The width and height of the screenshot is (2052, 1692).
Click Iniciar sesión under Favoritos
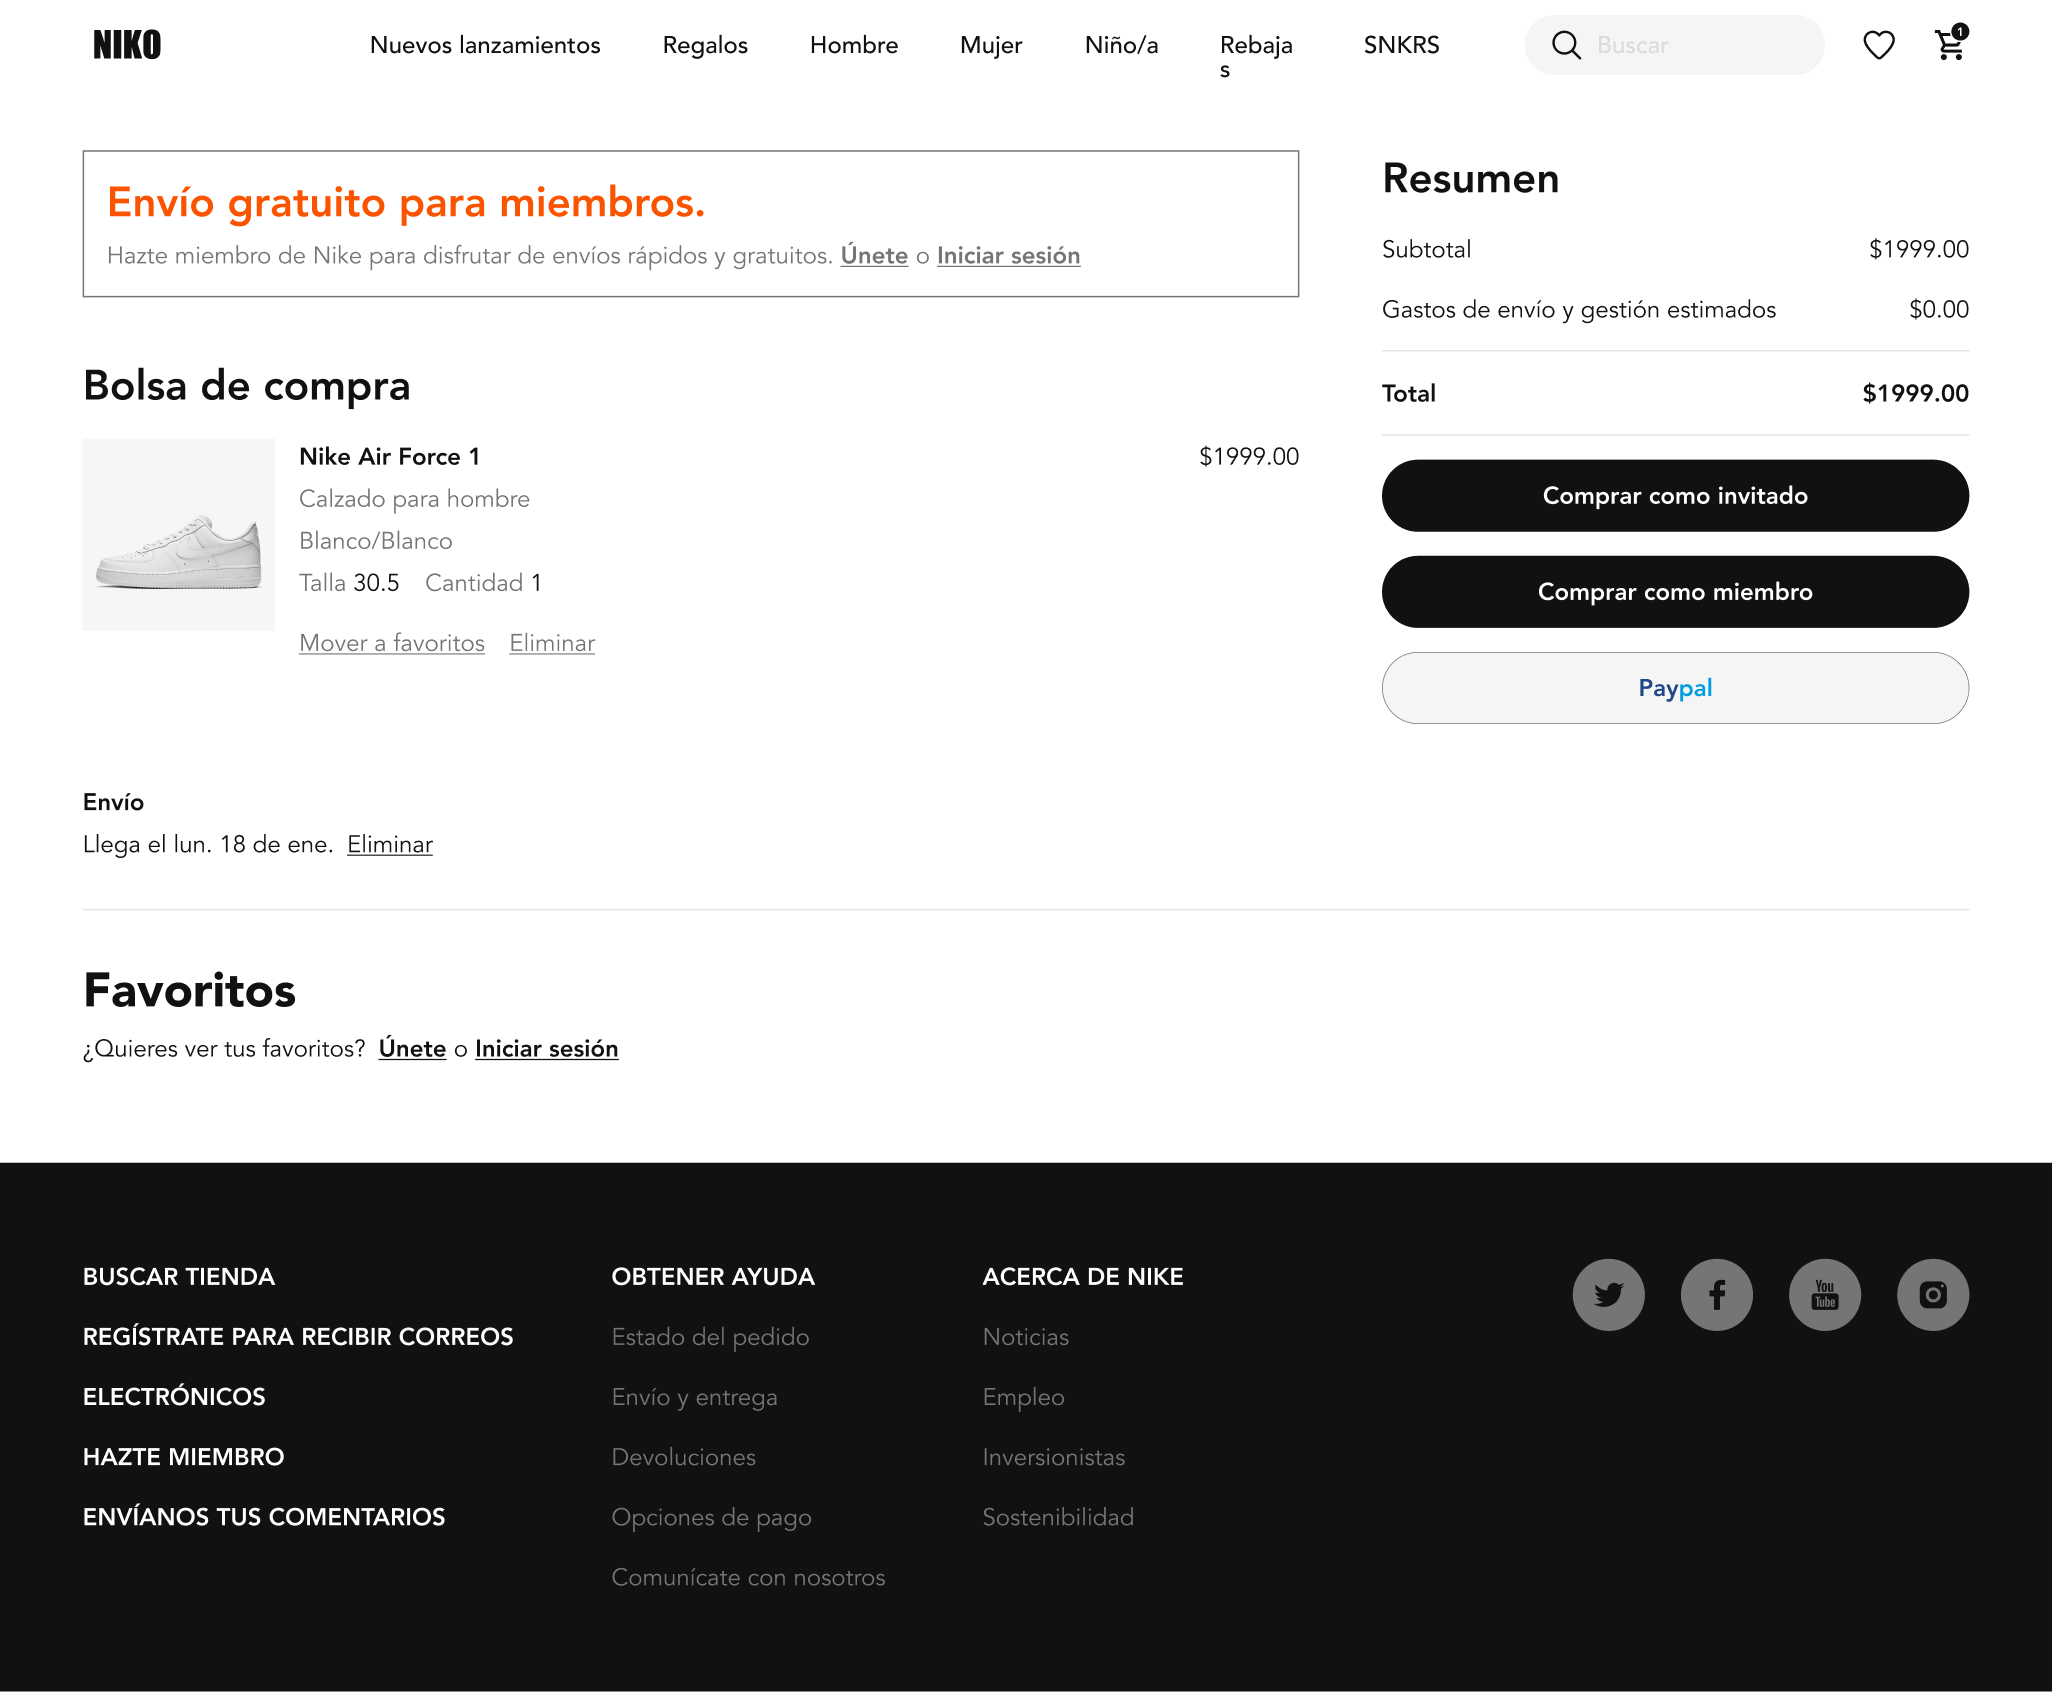pos(546,1048)
